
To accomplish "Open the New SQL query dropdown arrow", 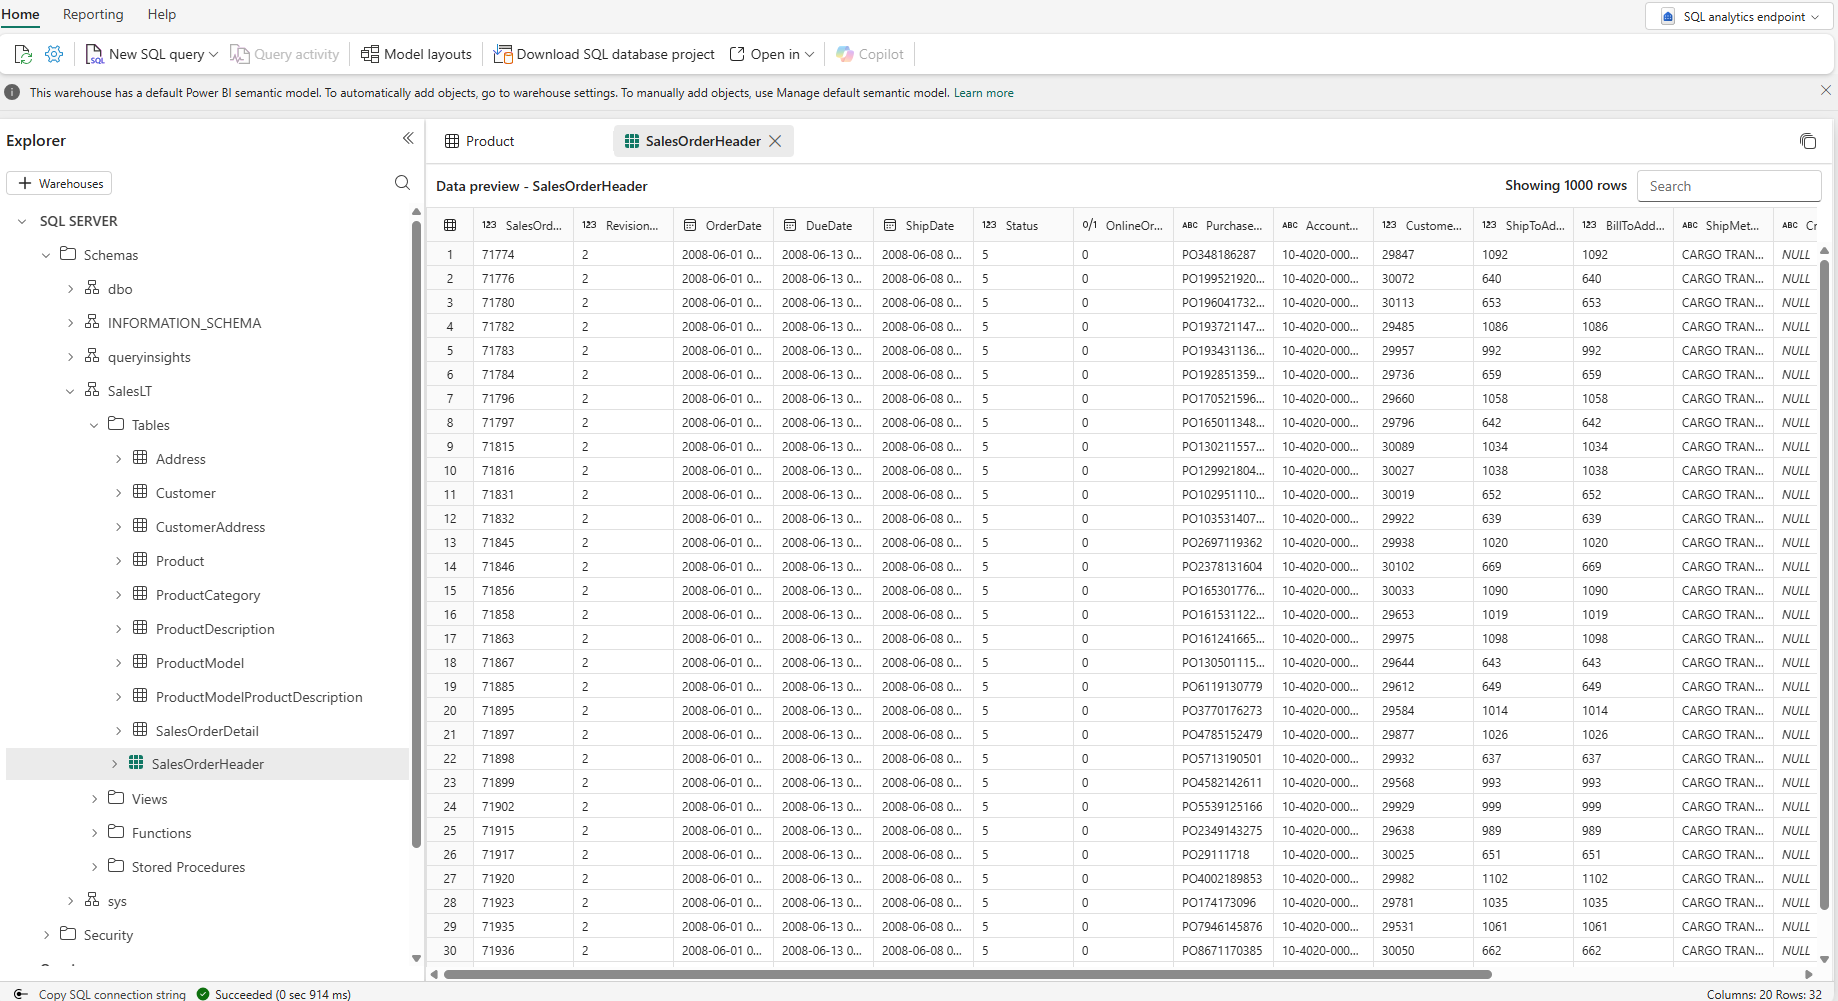I will point(213,55).
